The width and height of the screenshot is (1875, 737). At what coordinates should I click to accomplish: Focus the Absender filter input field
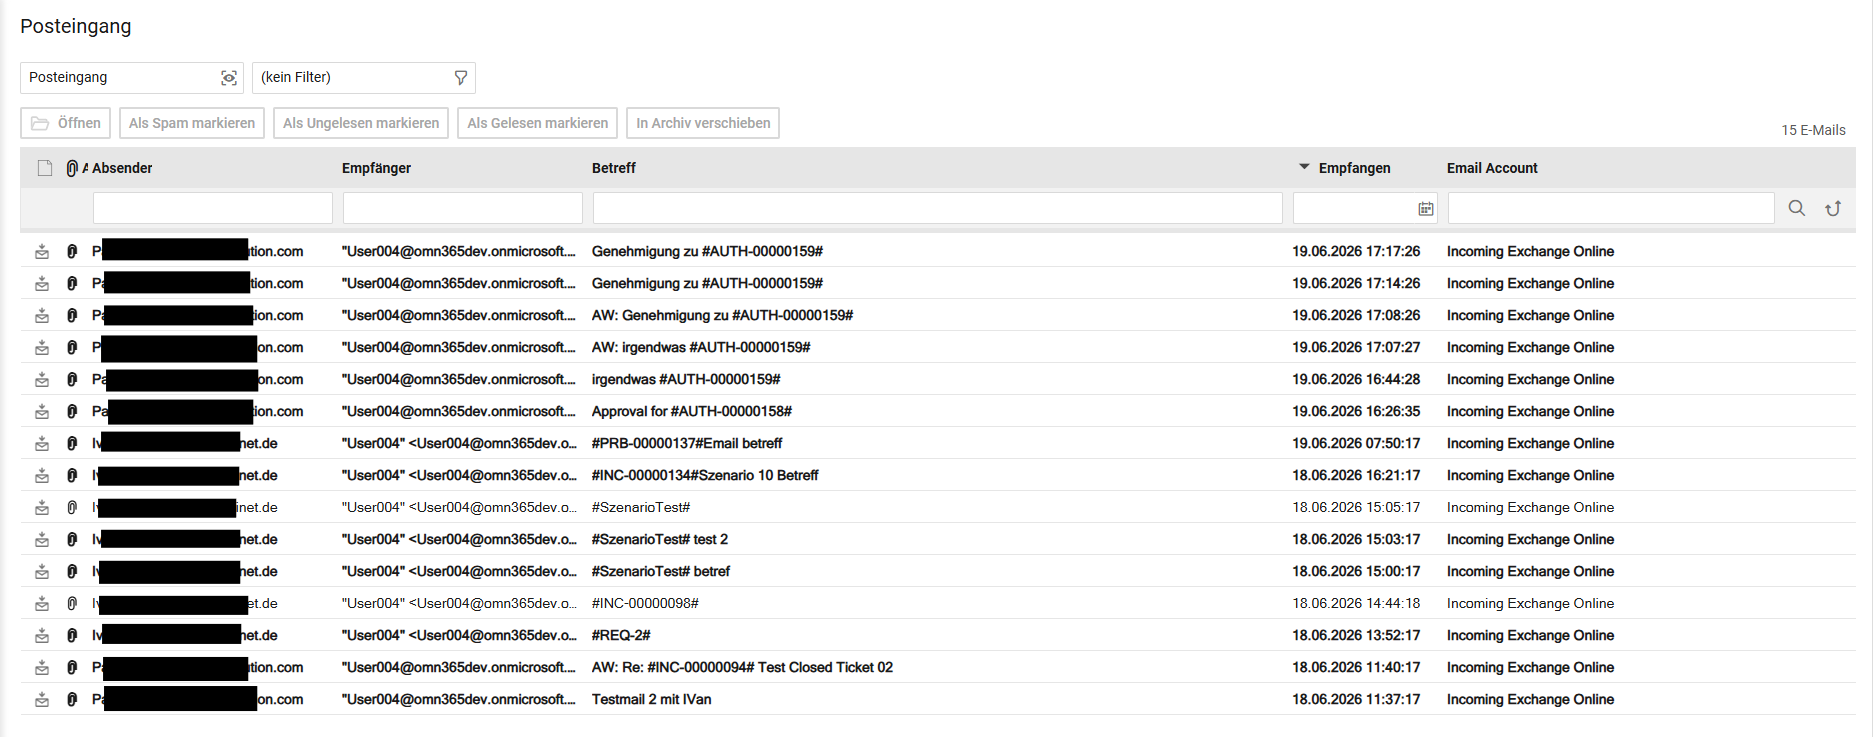[x=213, y=208]
